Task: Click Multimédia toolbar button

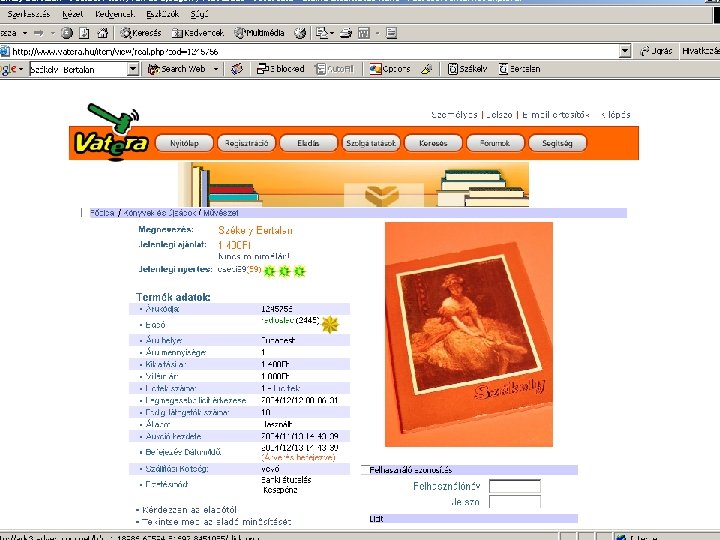Action: [259, 33]
